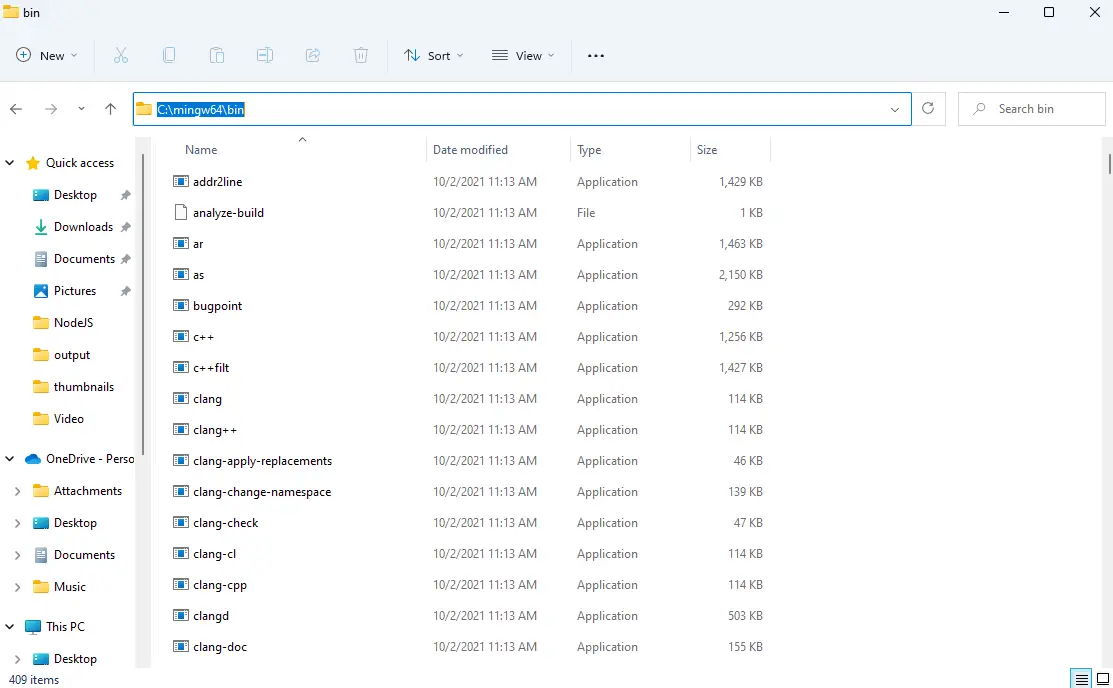This screenshot has height=688, width=1113.
Task: Select Downloads in Quick access
Action: click(x=83, y=227)
